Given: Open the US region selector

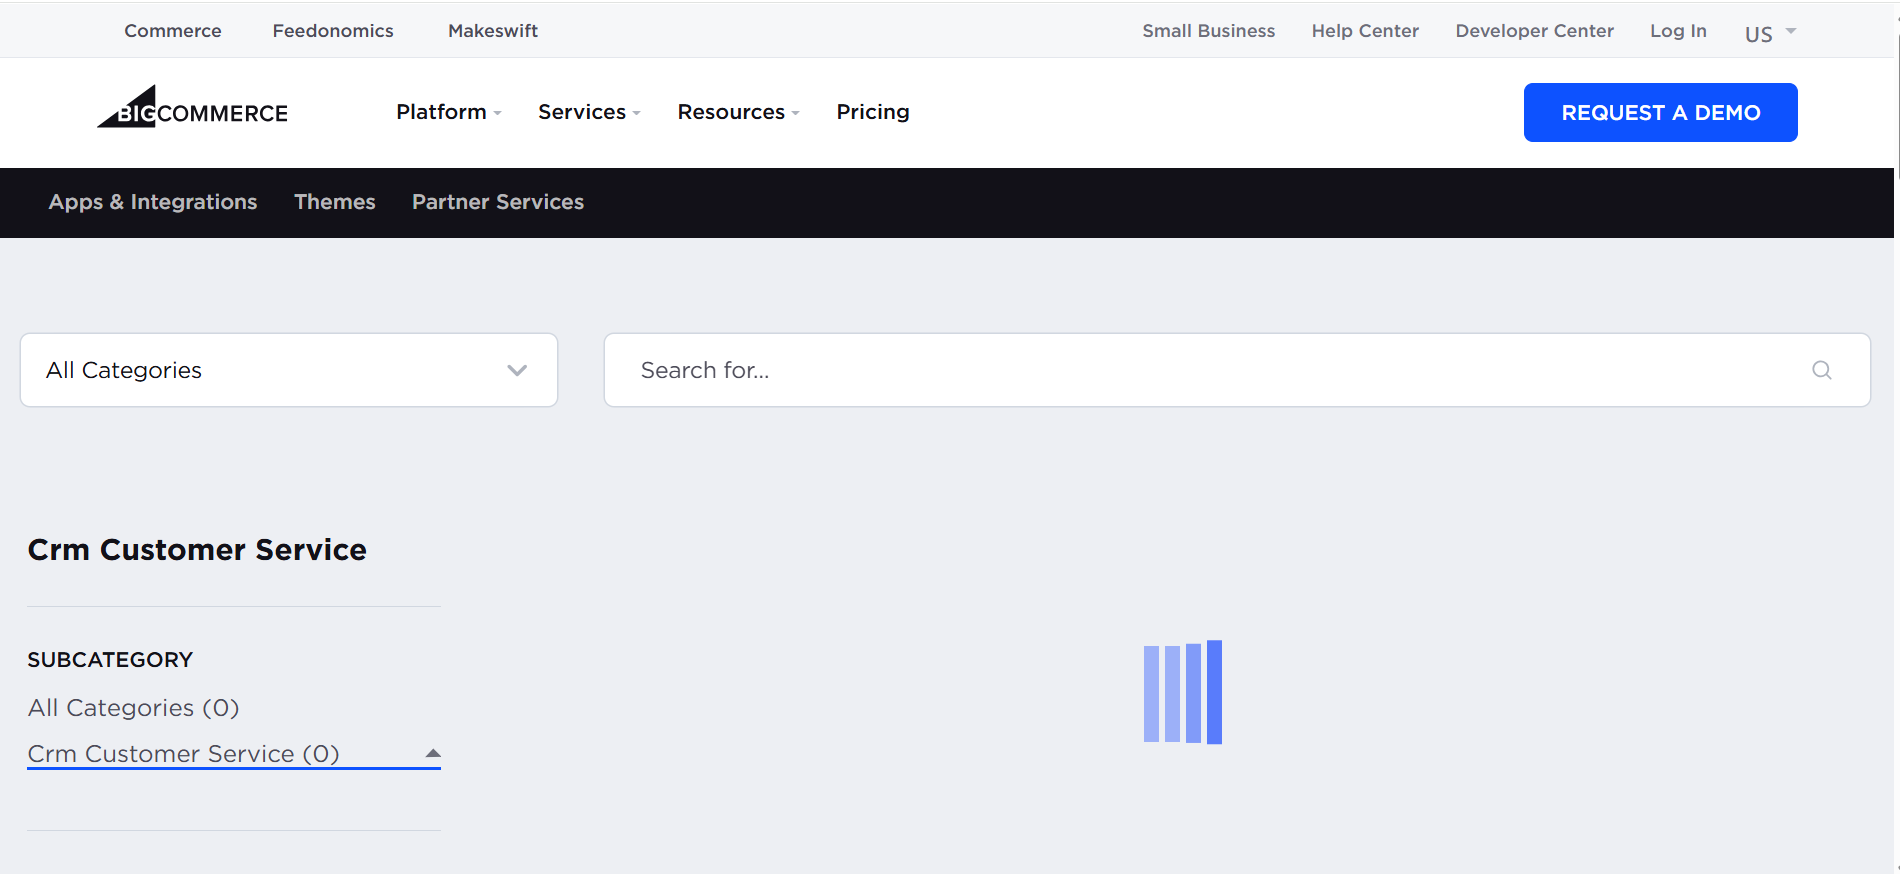Looking at the screenshot, I should tap(1770, 33).
